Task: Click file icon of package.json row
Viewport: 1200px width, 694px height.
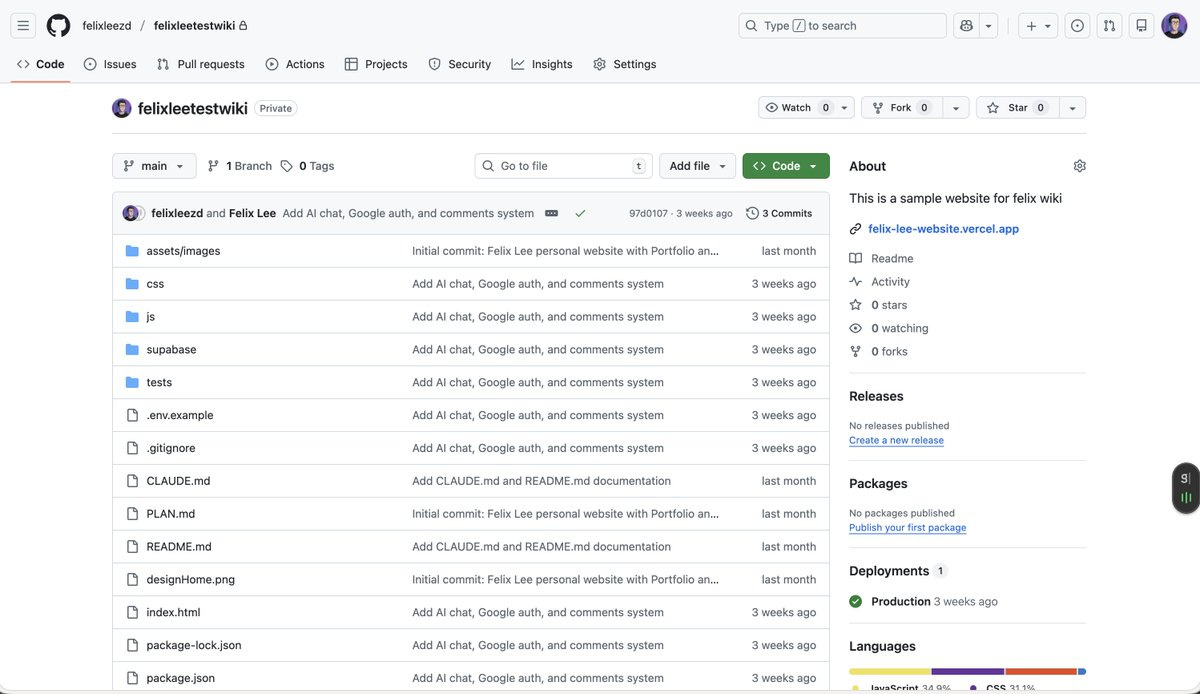Action: click(x=132, y=678)
